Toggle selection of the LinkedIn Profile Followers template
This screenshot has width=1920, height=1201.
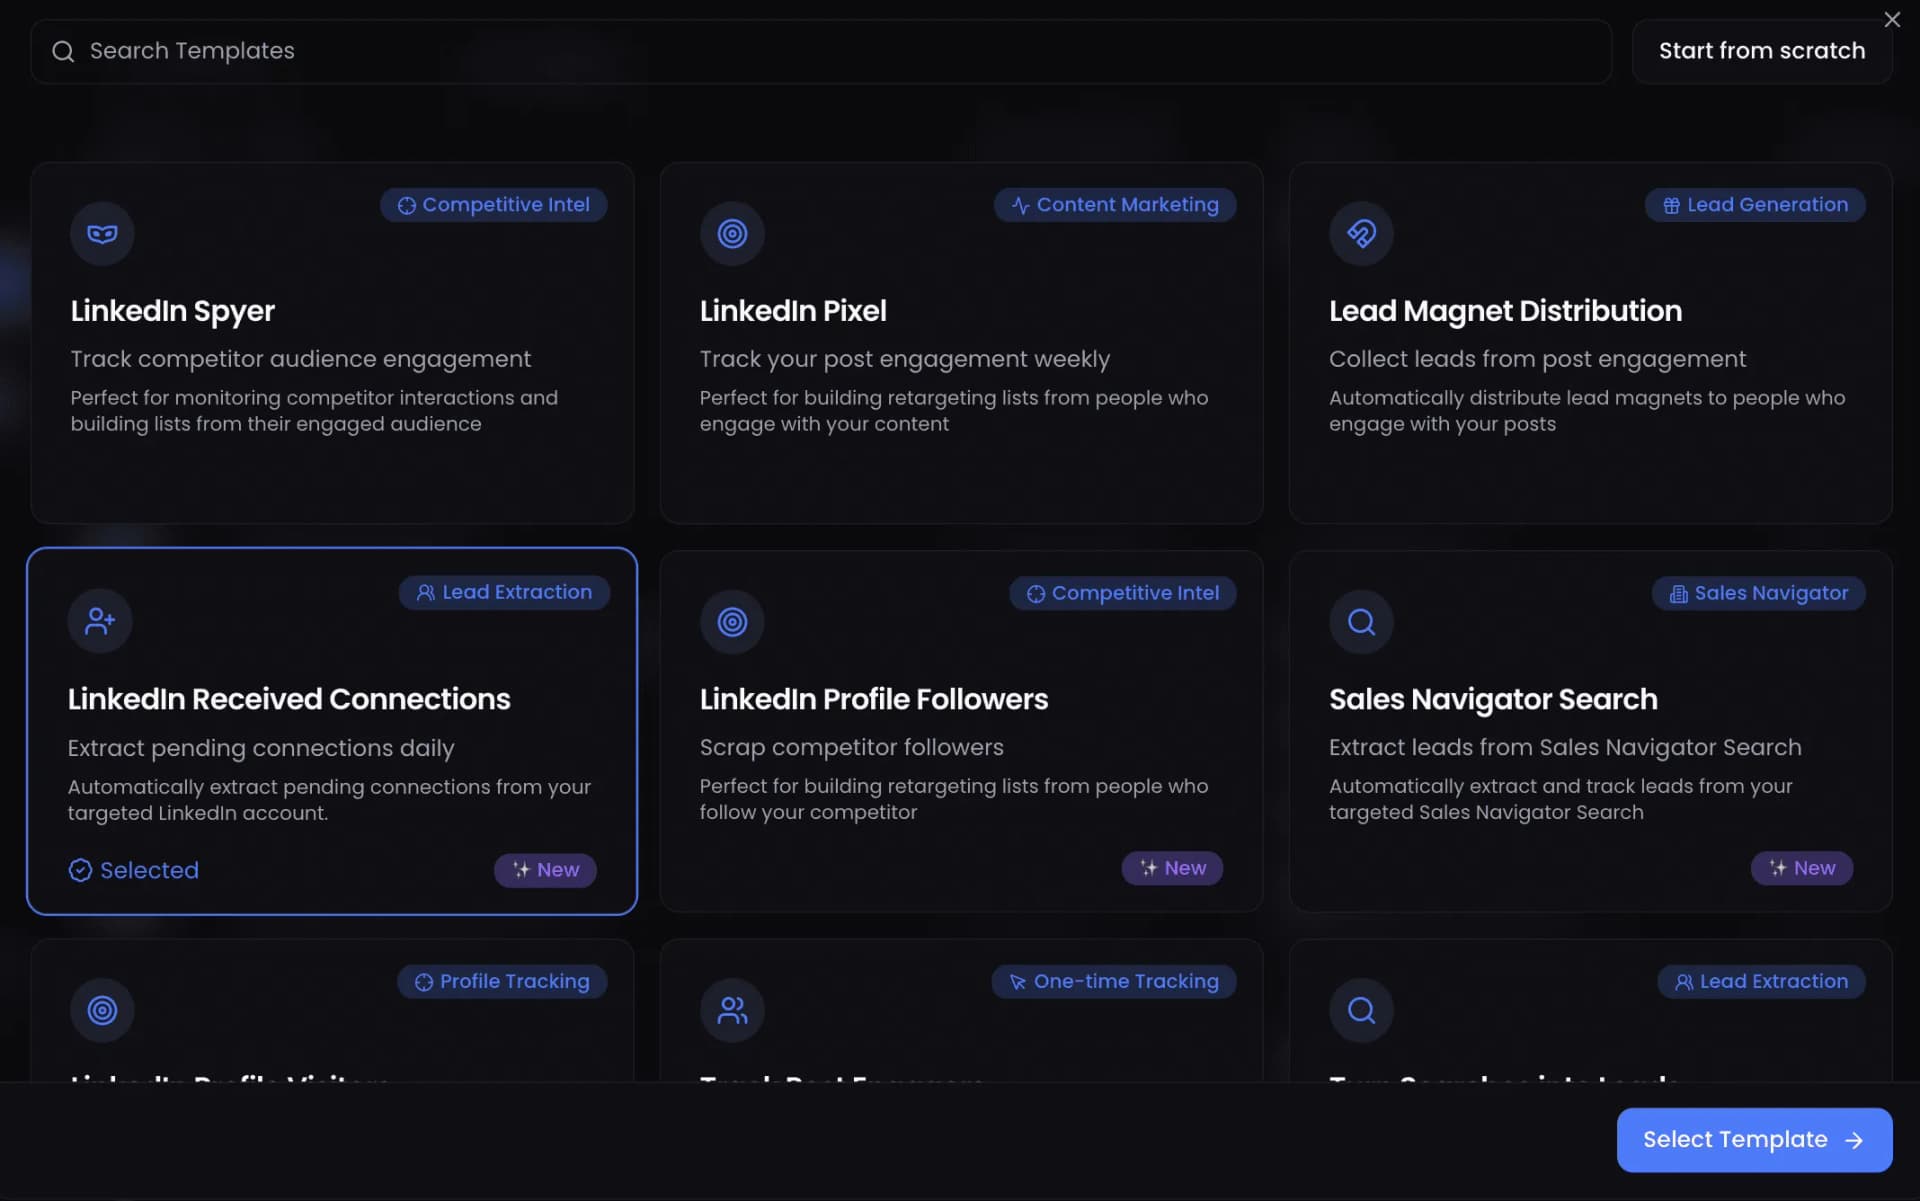point(960,730)
